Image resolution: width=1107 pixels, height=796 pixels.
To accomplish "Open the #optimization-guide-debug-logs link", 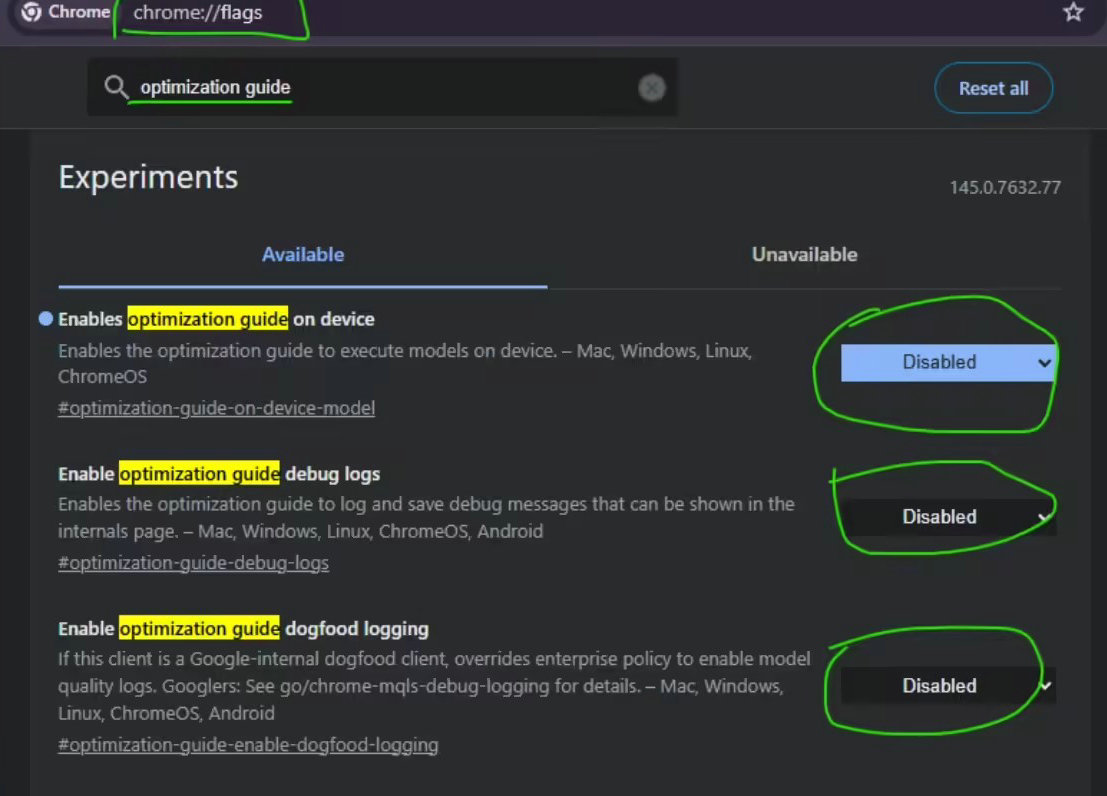I will pos(193,563).
